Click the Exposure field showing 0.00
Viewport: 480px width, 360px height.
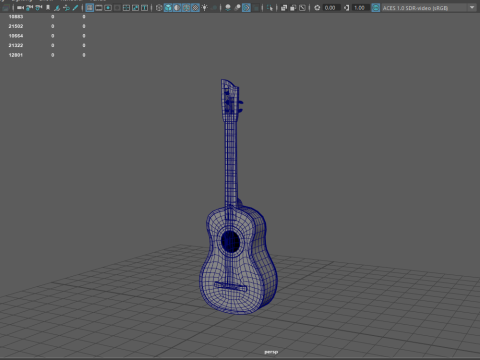click(x=331, y=8)
